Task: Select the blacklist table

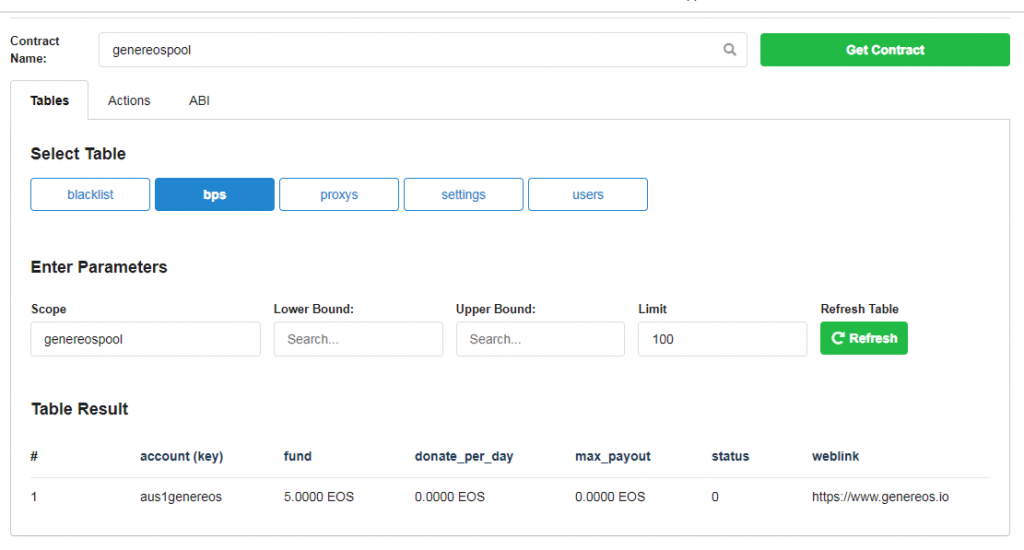Action: click(90, 195)
